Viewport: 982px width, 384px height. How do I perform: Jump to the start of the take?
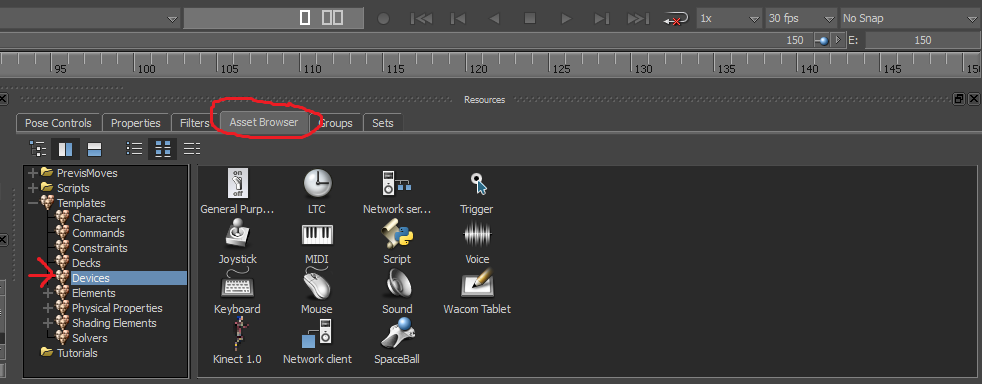[421, 19]
